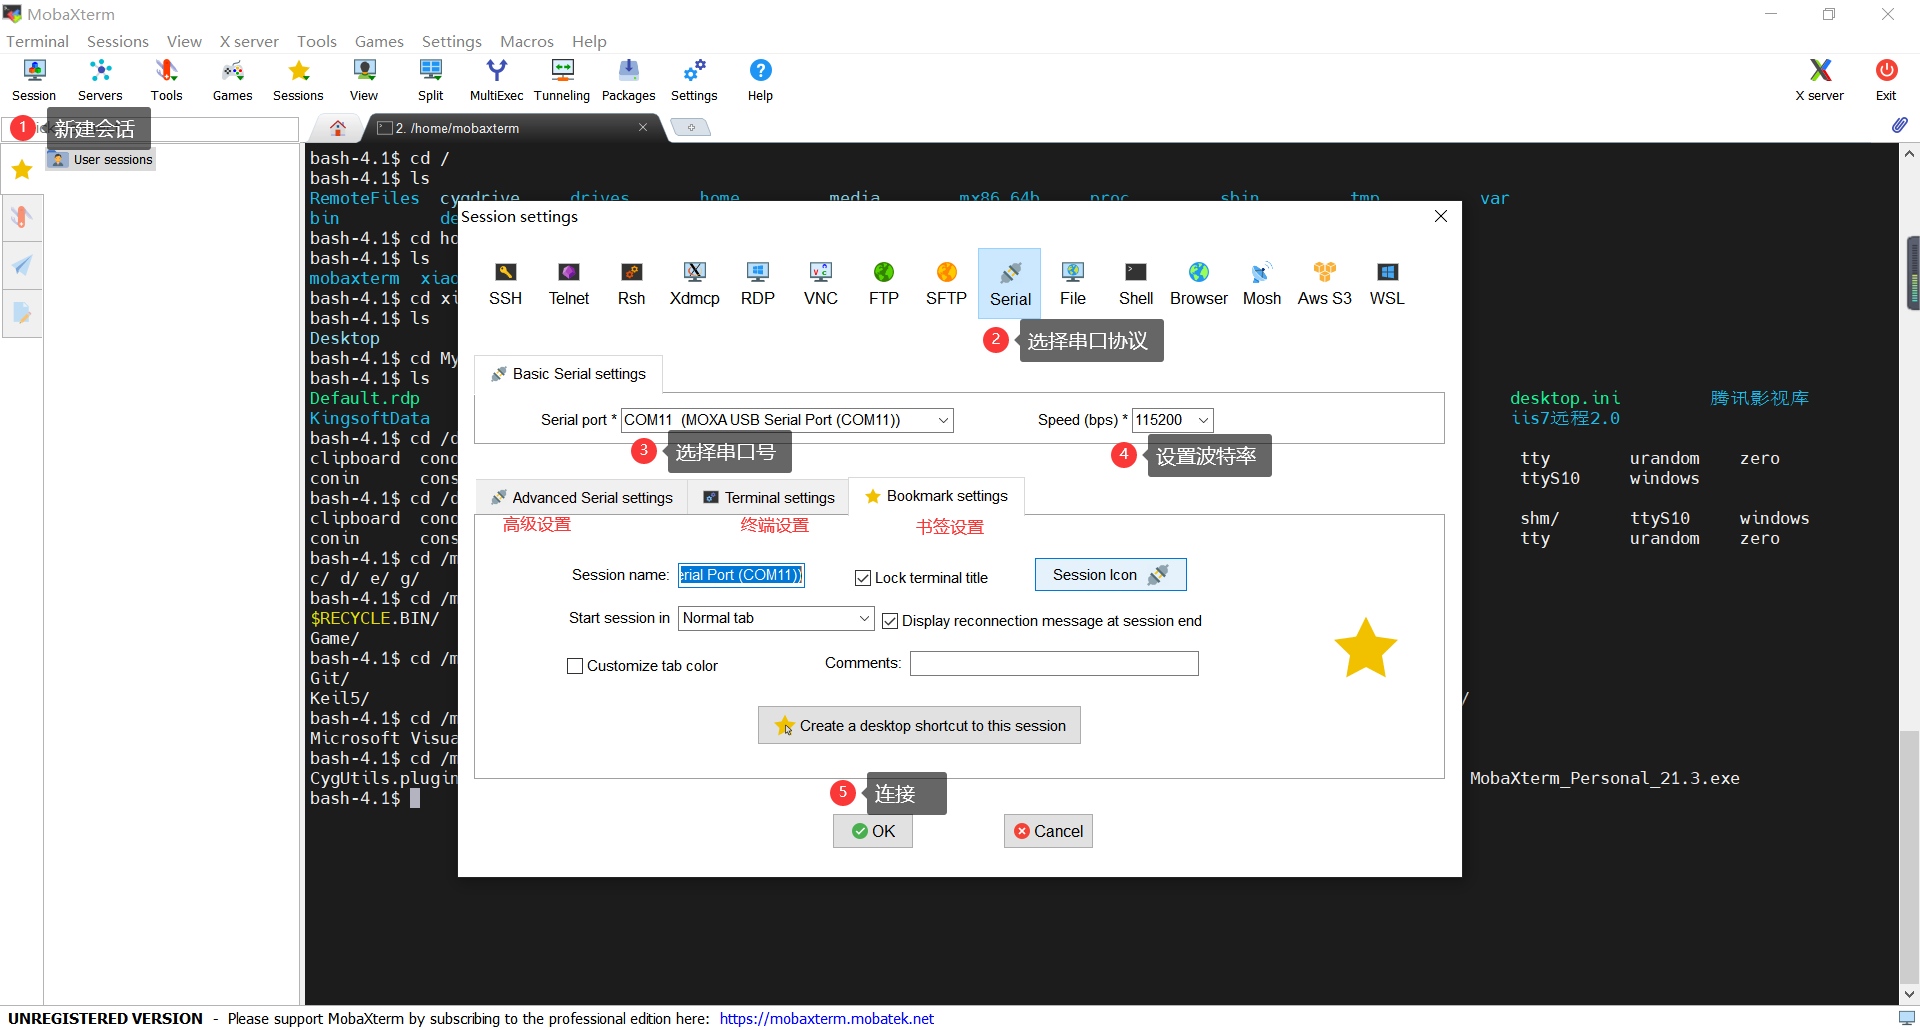Screen dimensions: 1920x1030
Task: Open the Tools toolbar icon
Action: pos(166,80)
